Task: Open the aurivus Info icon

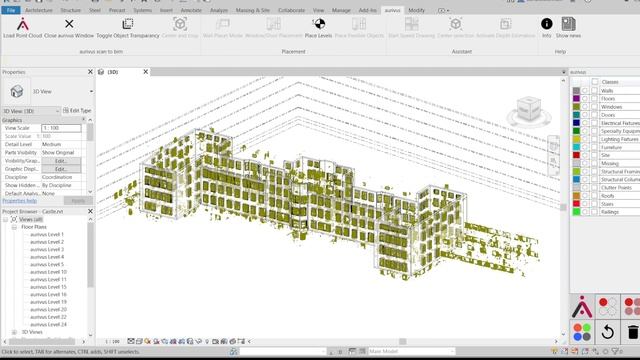Action: pyautogui.click(x=547, y=24)
